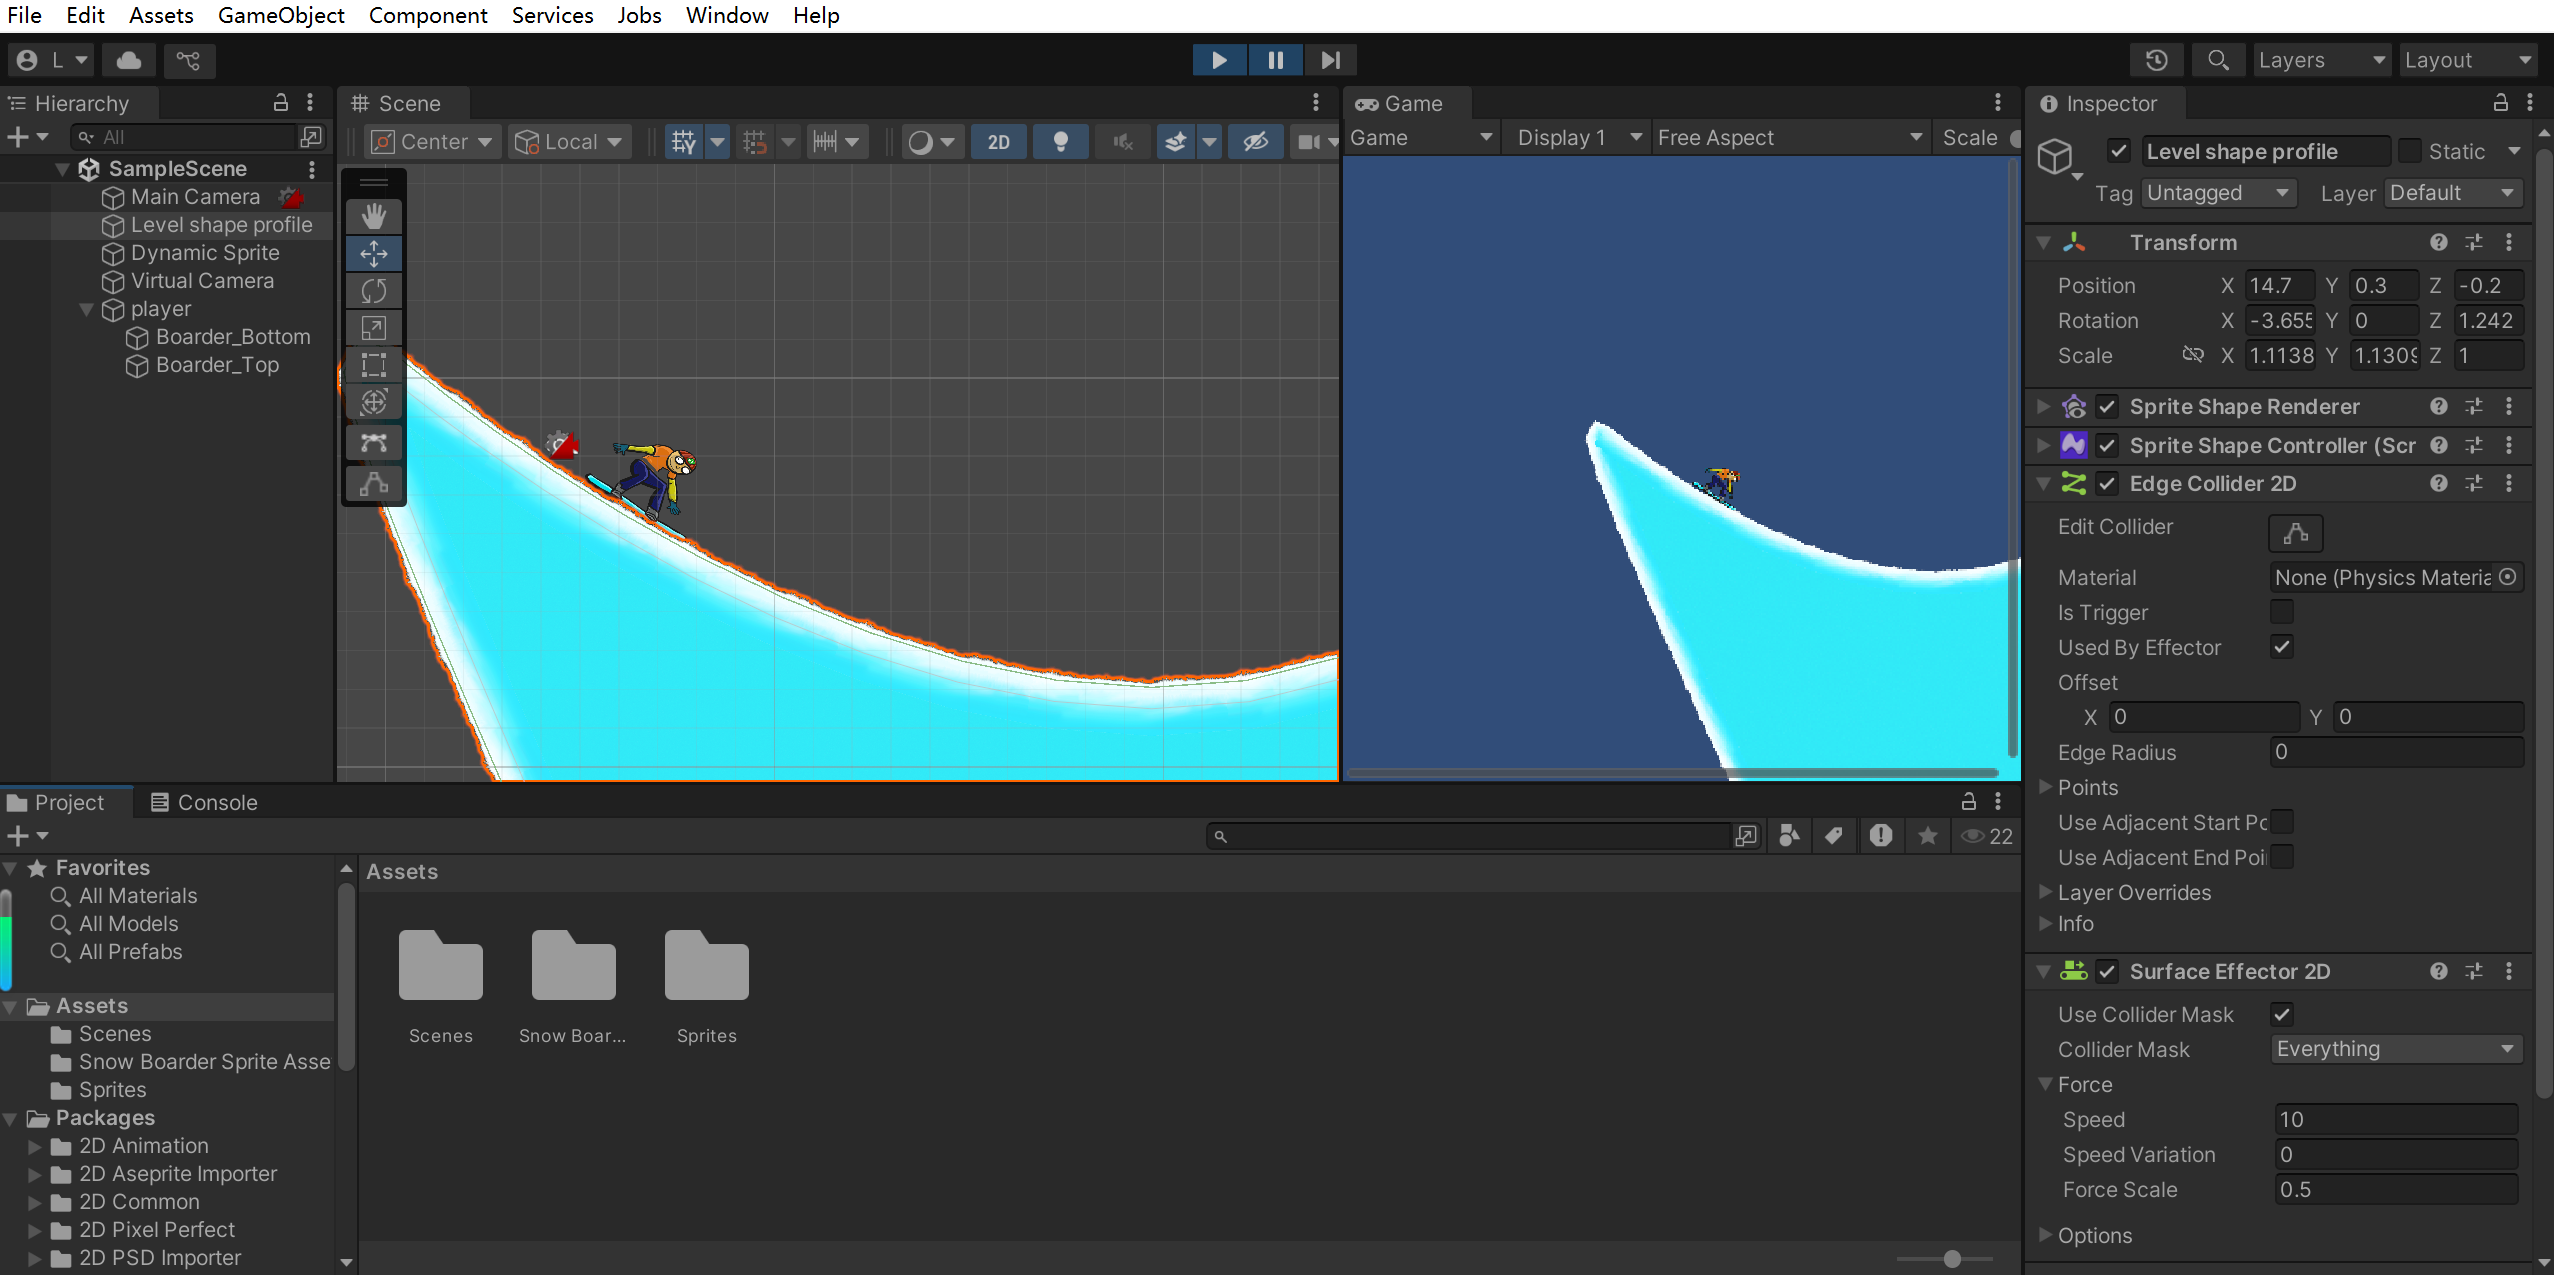The image size is (2554, 1275).
Task: Open the Free Aspect dropdown in Game view
Action: click(x=1788, y=138)
